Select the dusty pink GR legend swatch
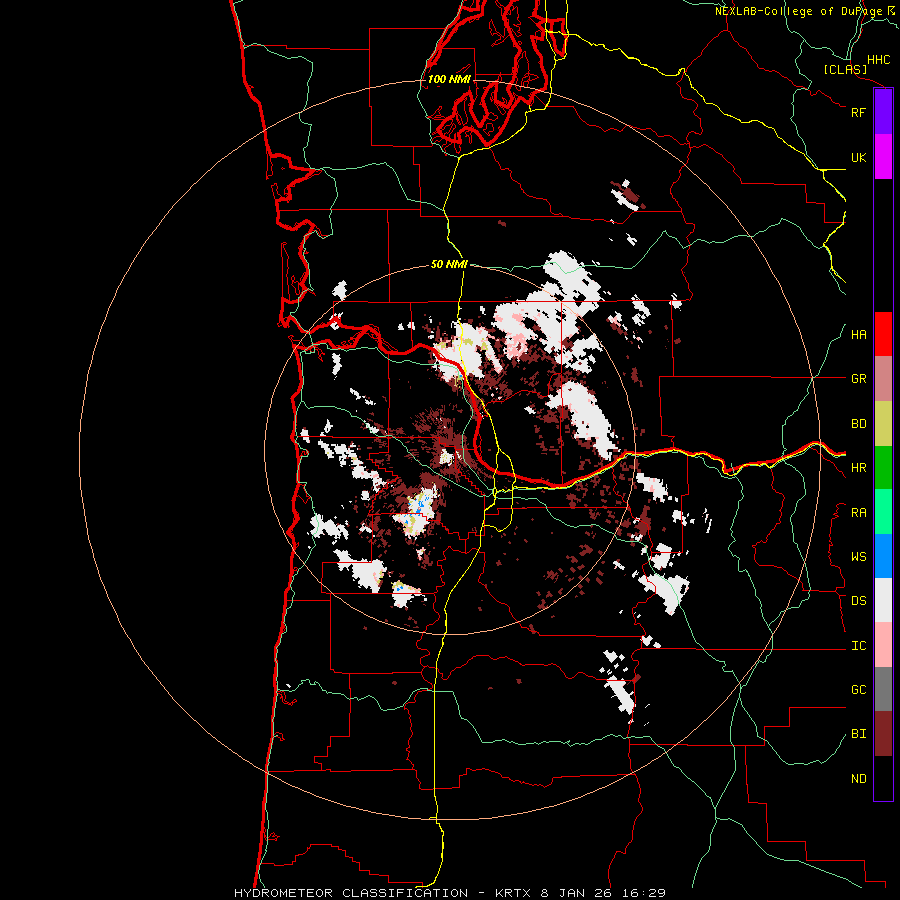 [883, 379]
